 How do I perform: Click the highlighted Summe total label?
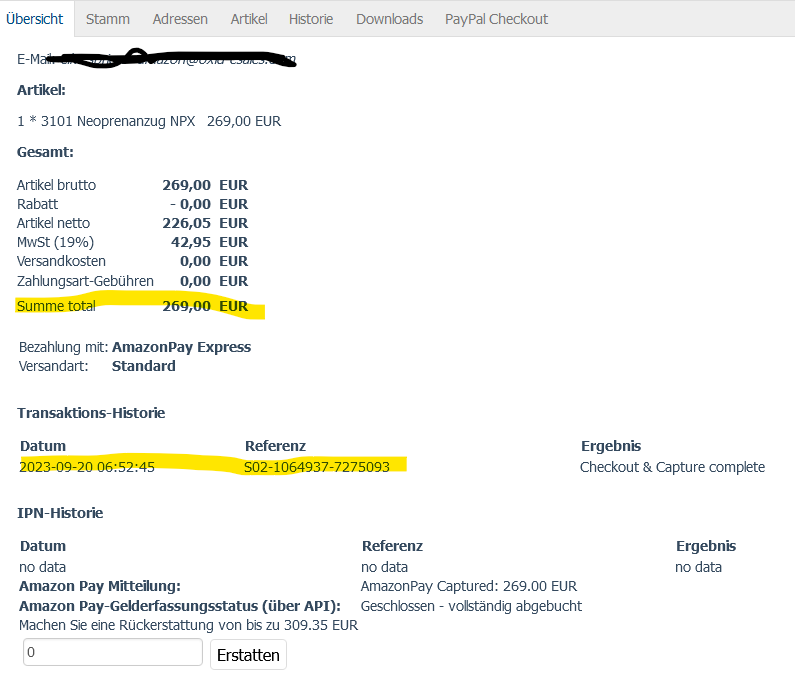tap(56, 306)
